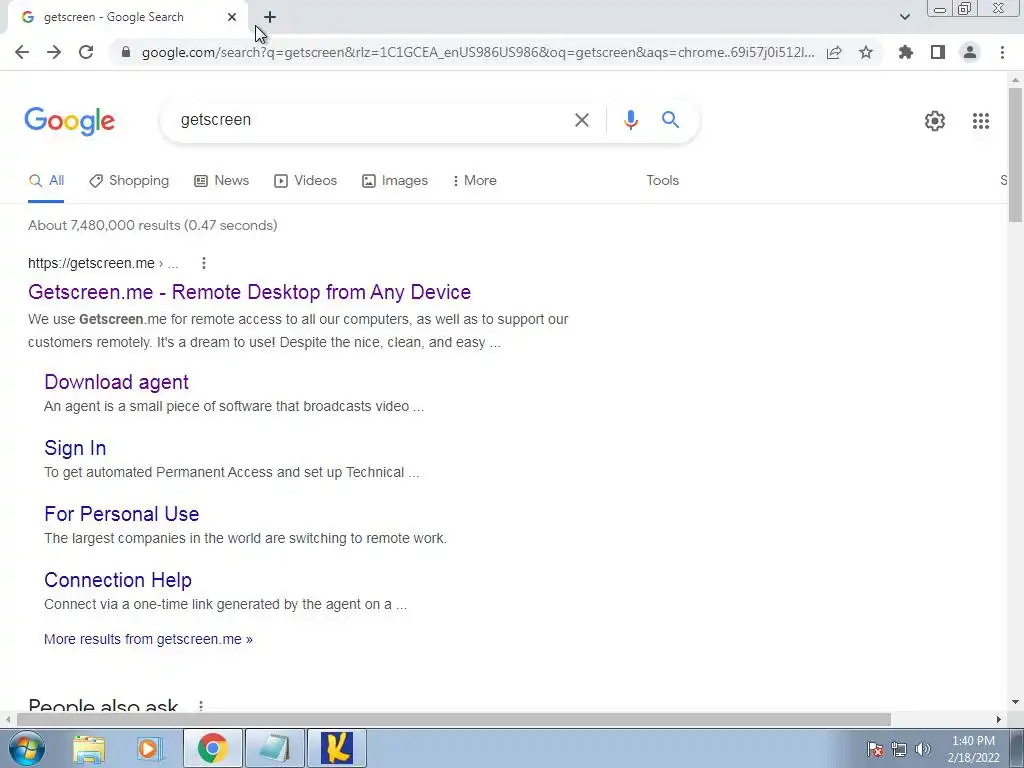Switch to the Videos tab
This screenshot has width=1024, height=768.
coord(306,181)
